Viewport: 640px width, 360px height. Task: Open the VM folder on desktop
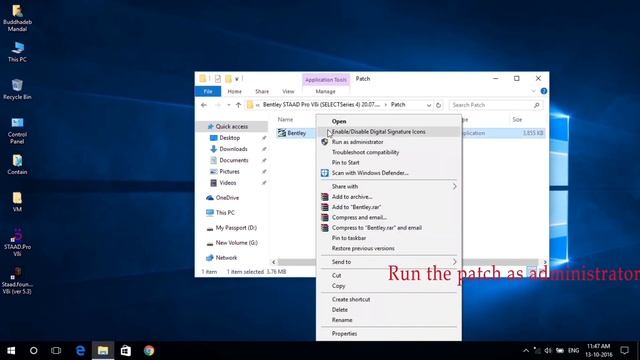click(x=17, y=202)
